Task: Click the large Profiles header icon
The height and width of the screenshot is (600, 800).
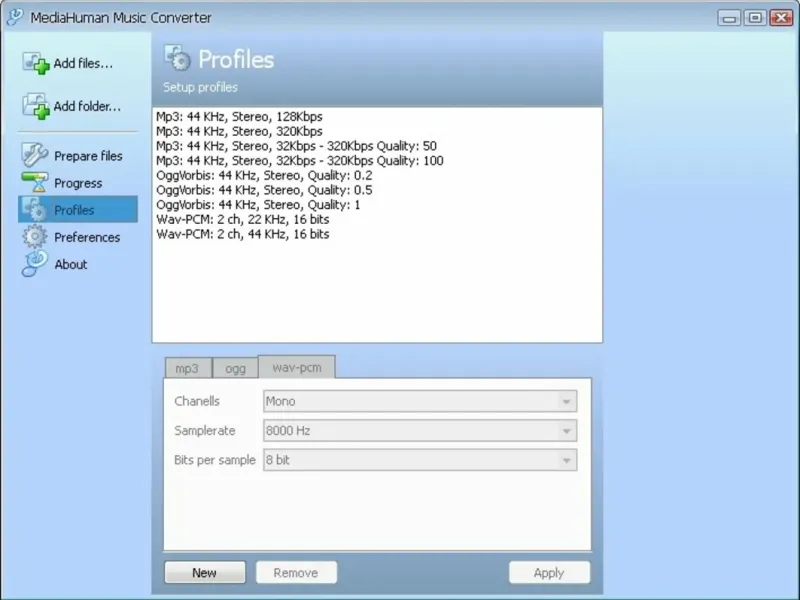Action: coord(178,58)
